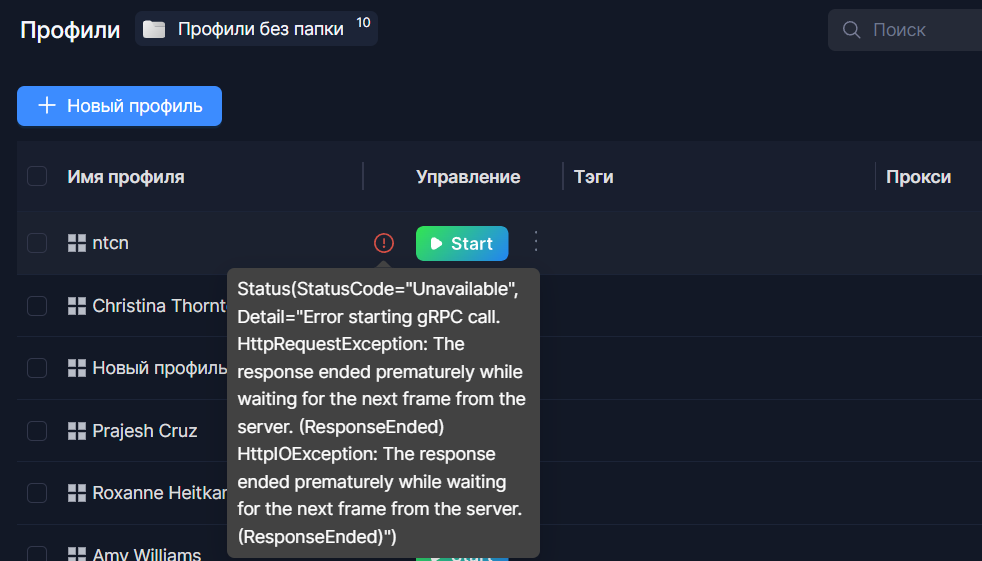Open the three-dot menu for ntcn
The image size is (982, 561).
pyautogui.click(x=535, y=242)
